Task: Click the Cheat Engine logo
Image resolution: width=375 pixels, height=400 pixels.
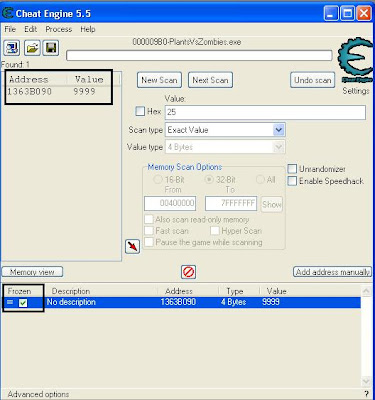Action: 356,59
